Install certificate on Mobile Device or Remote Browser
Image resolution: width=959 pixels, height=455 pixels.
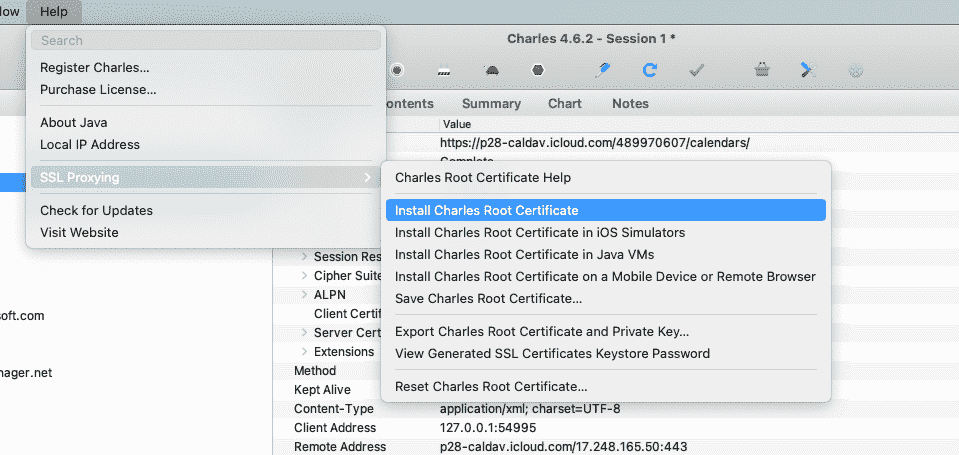[605, 276]
